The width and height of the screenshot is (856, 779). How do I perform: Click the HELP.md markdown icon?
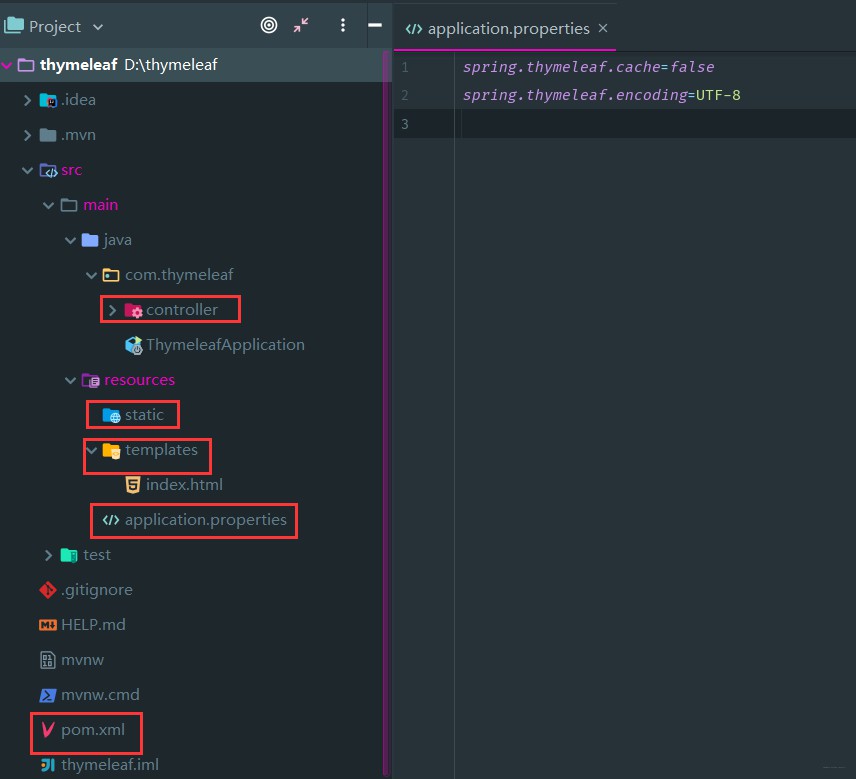tap(48, 625)
